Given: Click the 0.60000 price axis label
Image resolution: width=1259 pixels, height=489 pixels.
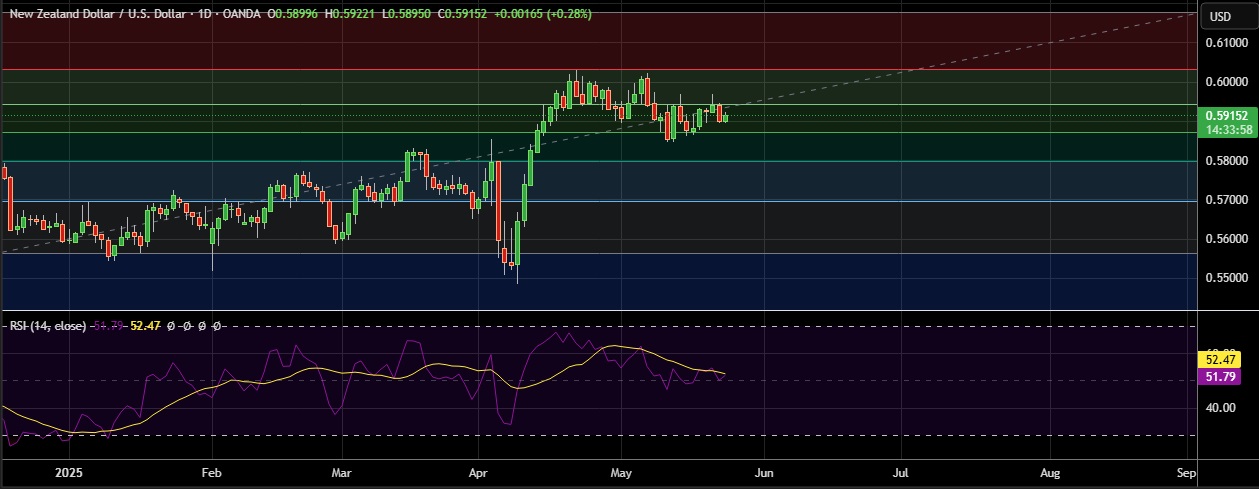Looking at the screenshot, I should pyautogui.click(x=1226, y=82).
